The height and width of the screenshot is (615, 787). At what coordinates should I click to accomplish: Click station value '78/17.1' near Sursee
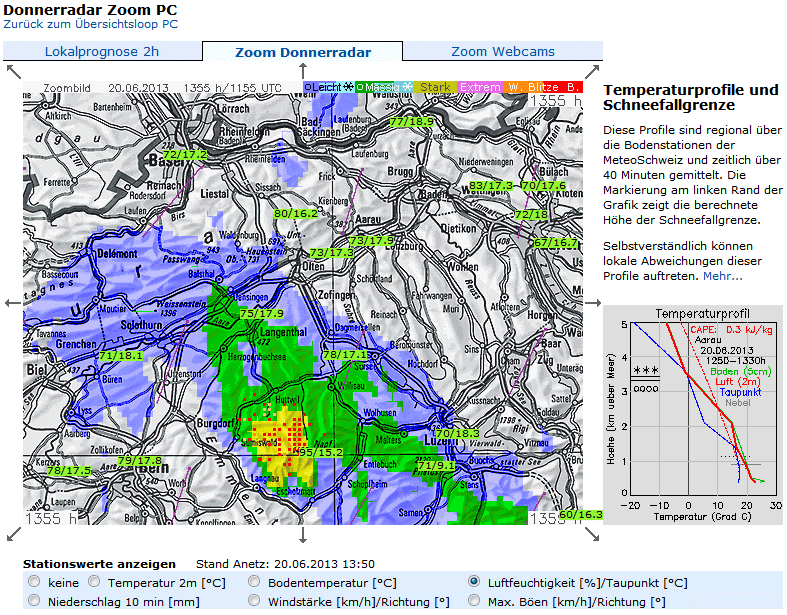pyautogui.click(x=345, y=354)
